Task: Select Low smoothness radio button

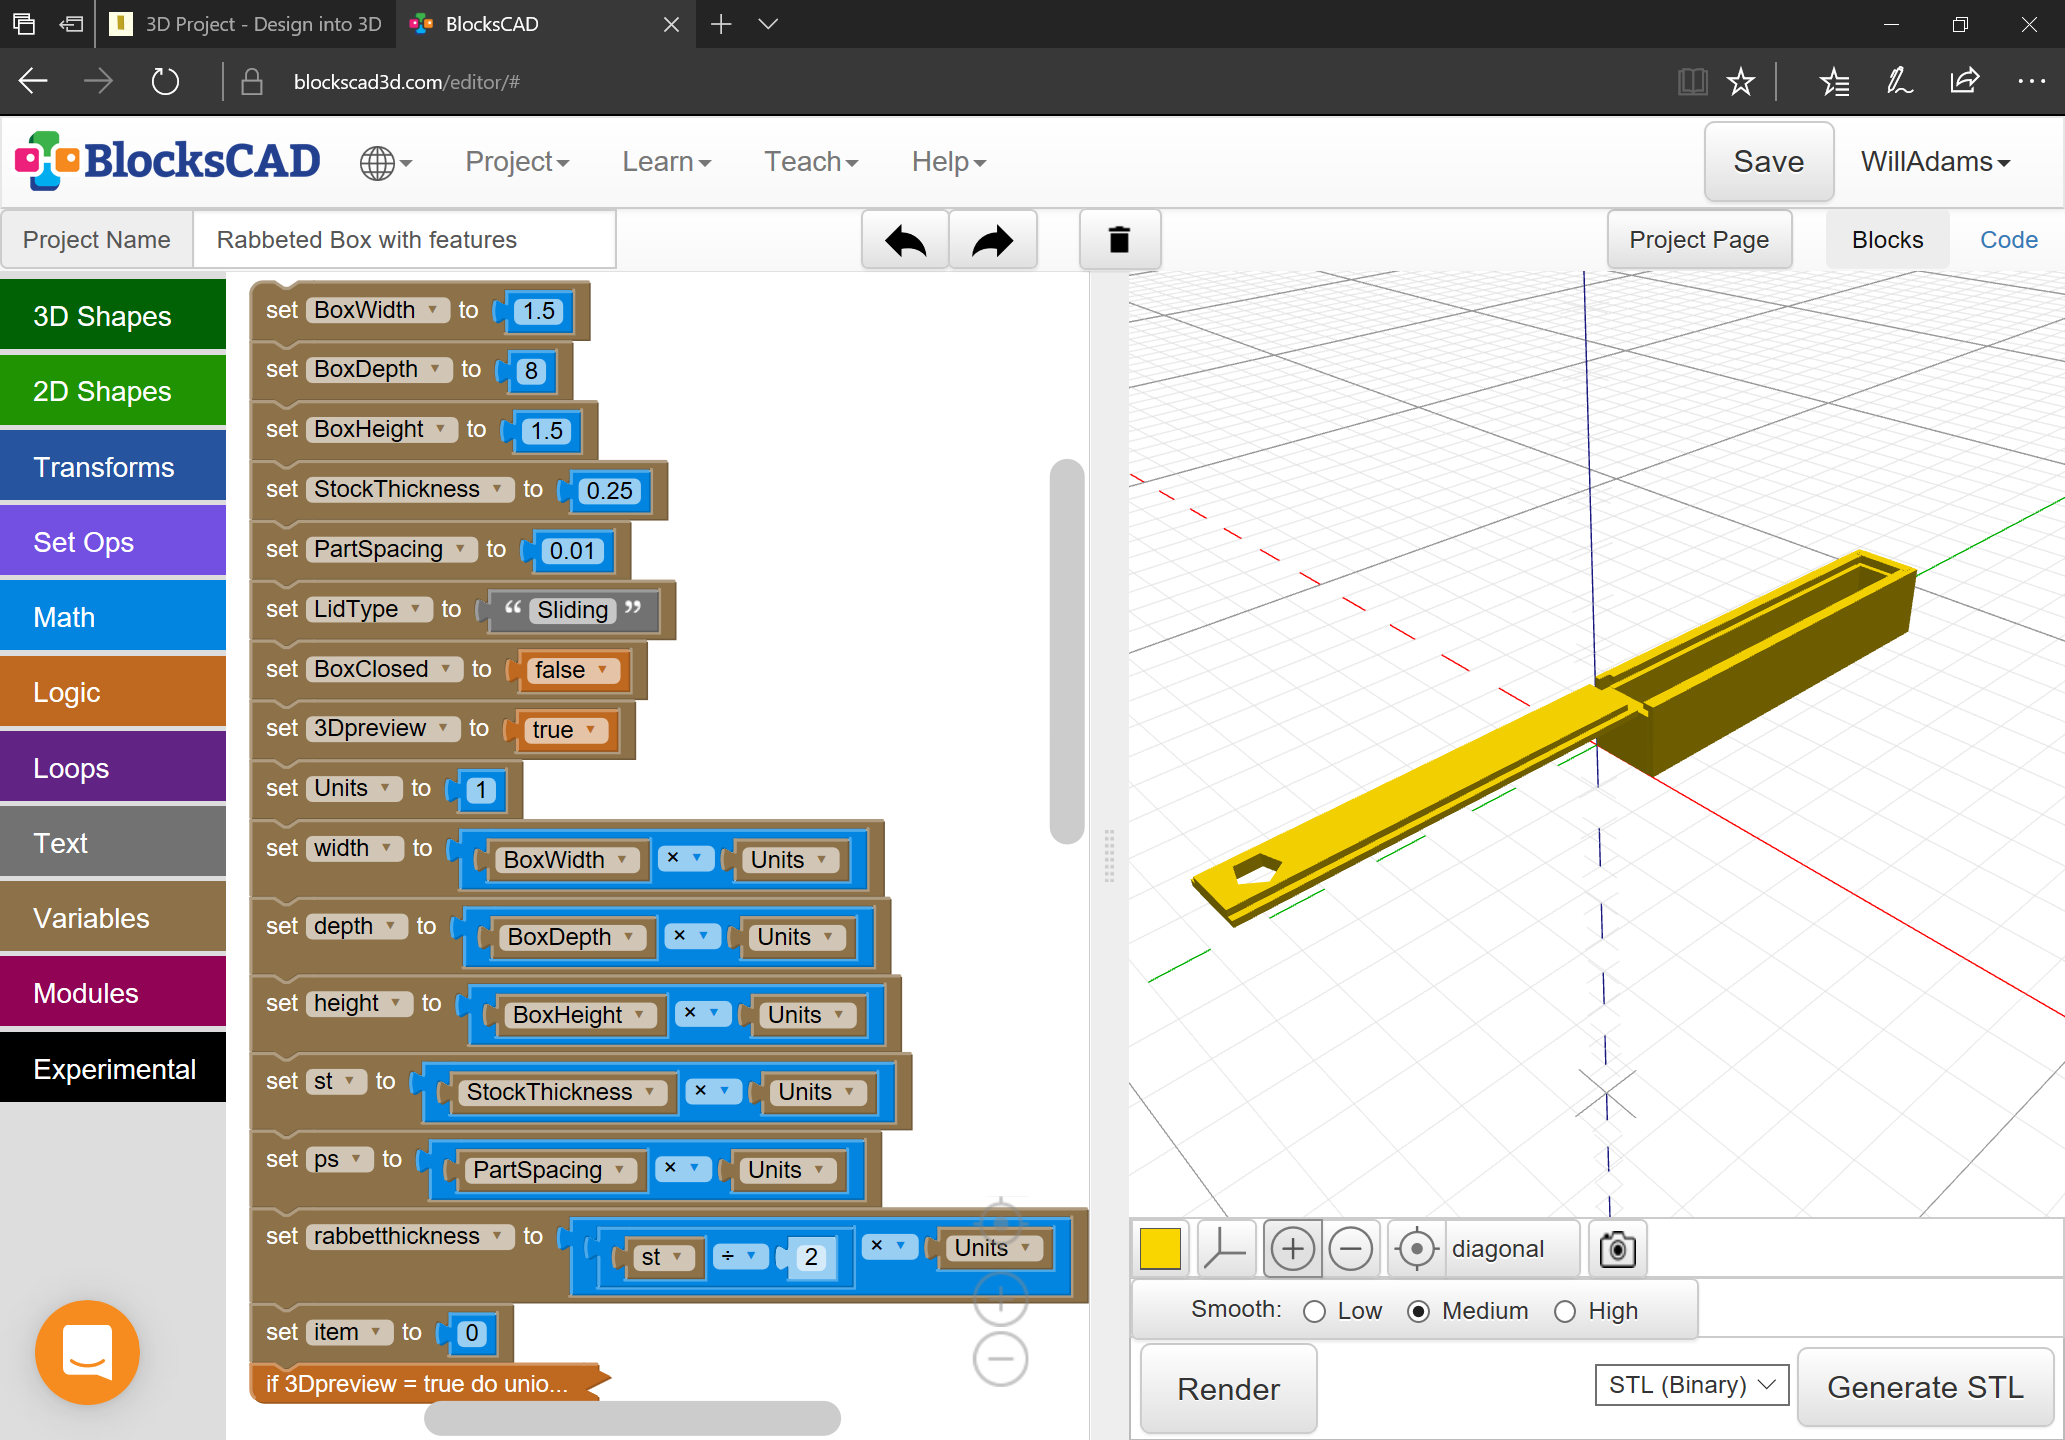Action: [1314, 1311]
